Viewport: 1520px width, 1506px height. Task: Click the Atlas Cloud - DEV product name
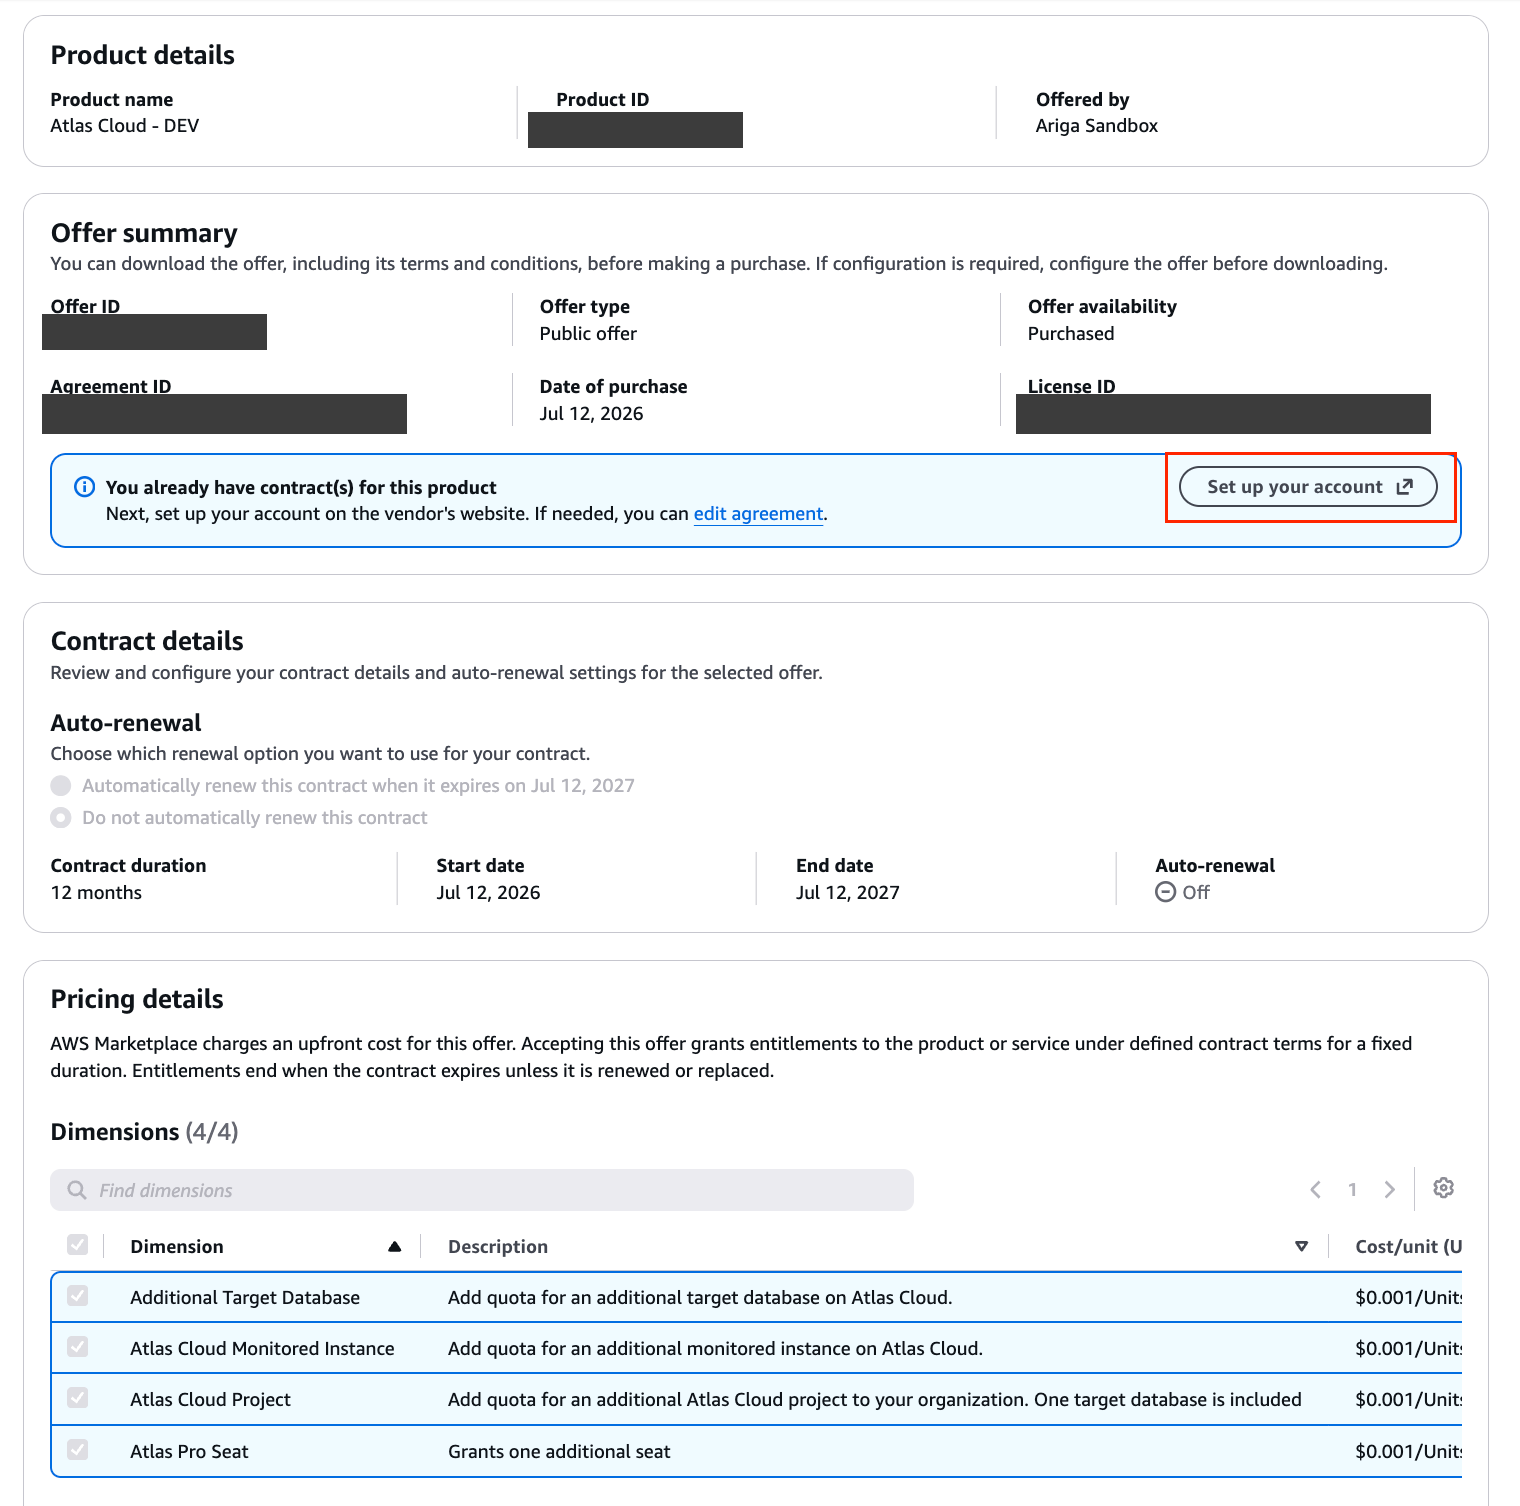[125, 125]
